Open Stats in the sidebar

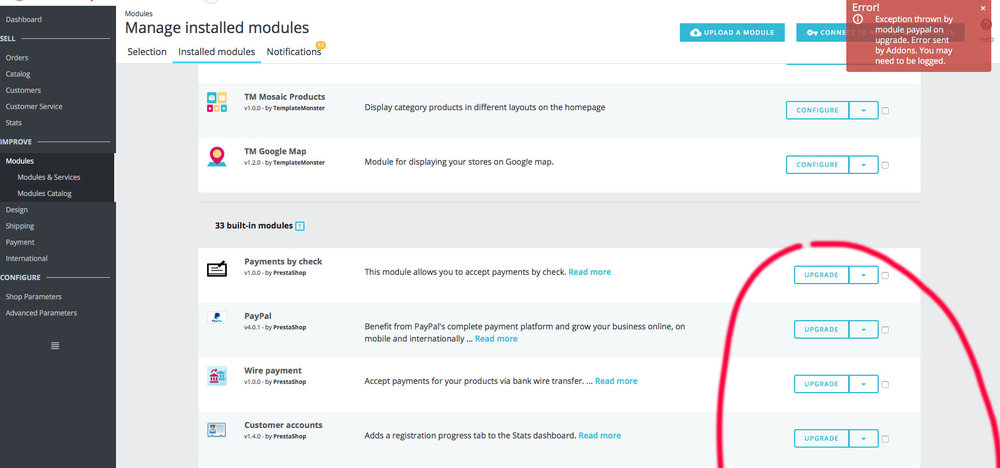point(13,122)
